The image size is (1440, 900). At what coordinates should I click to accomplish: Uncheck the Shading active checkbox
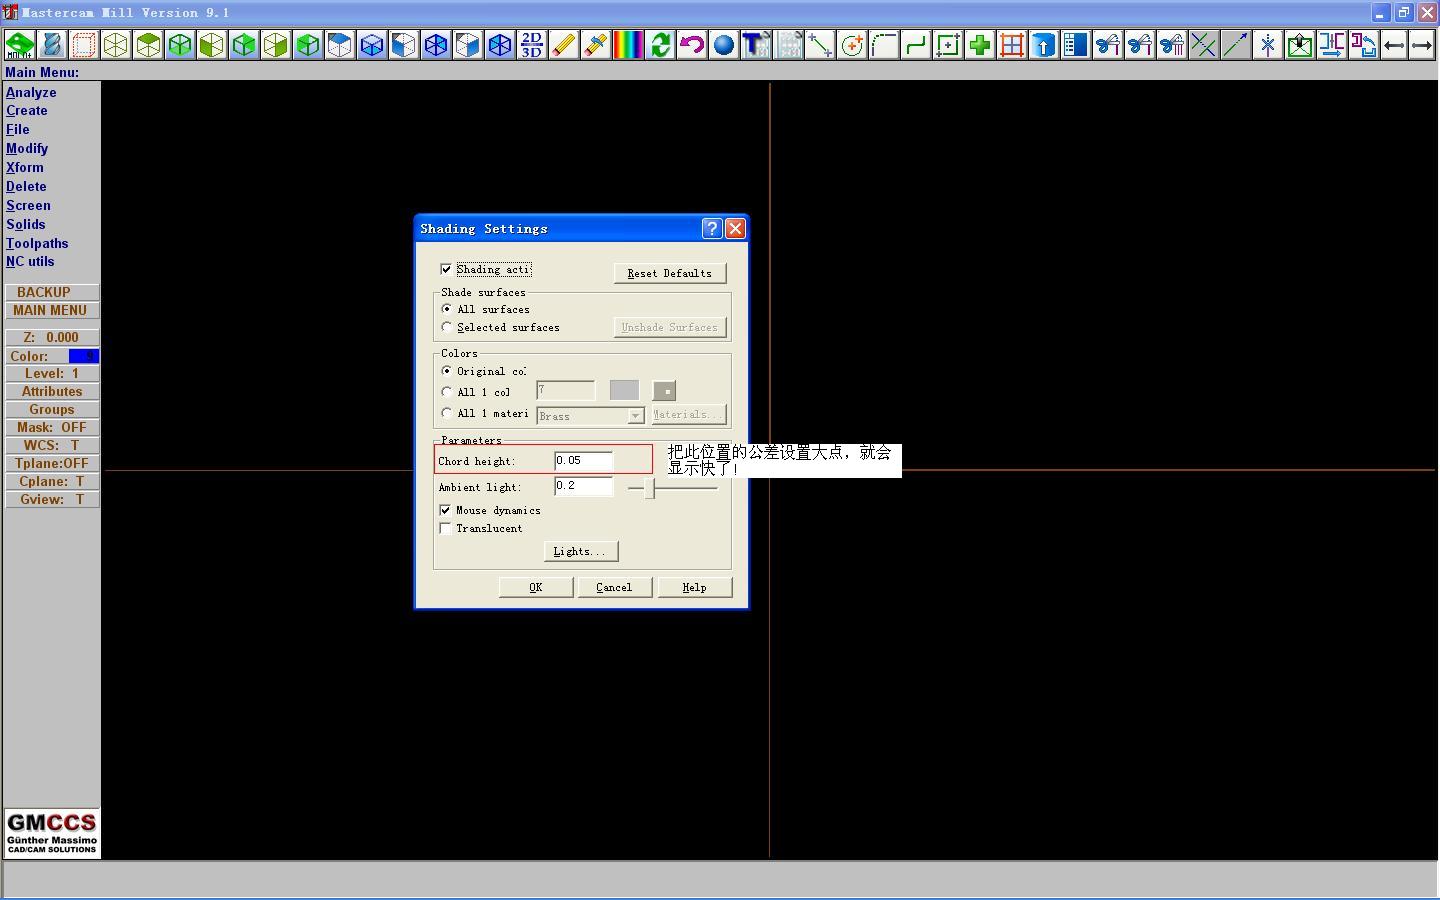[446, 269]
